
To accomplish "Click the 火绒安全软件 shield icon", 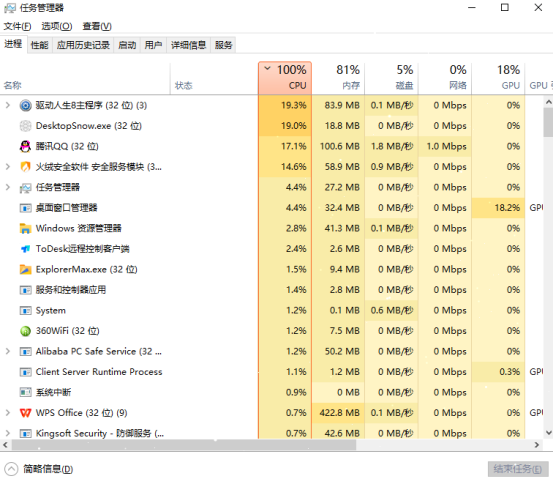I will click(25, 166).
